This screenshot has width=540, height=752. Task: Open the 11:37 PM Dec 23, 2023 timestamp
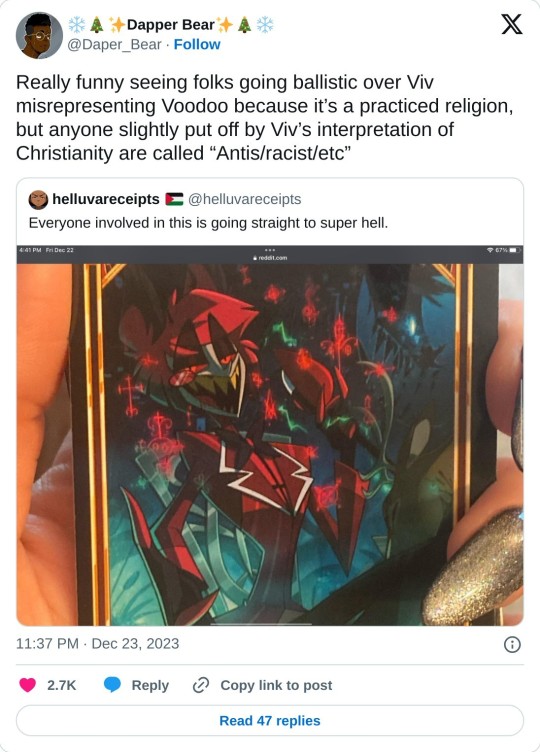pos(98,644)
